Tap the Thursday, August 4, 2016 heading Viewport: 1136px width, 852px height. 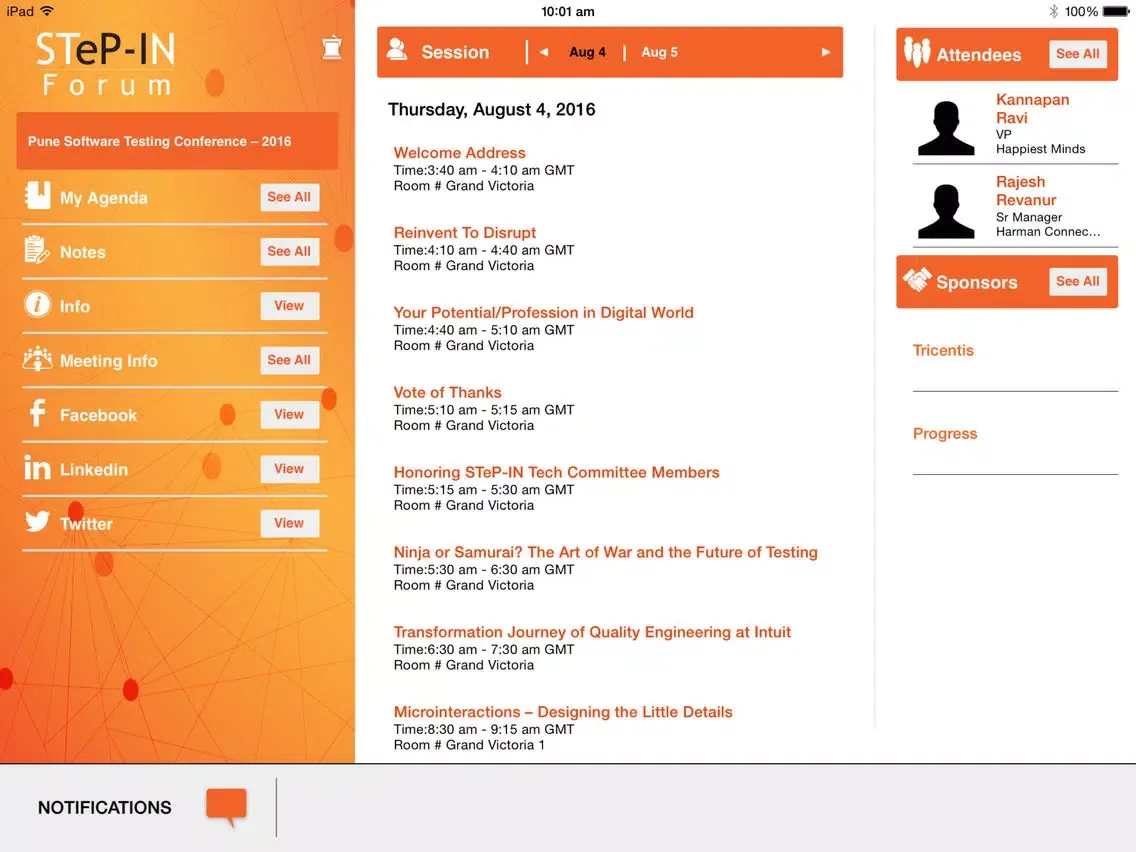[491, 109]
